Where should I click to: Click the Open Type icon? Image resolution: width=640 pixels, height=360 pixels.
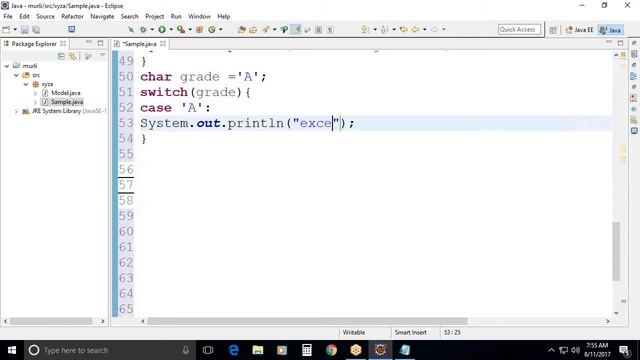point(242,29)
